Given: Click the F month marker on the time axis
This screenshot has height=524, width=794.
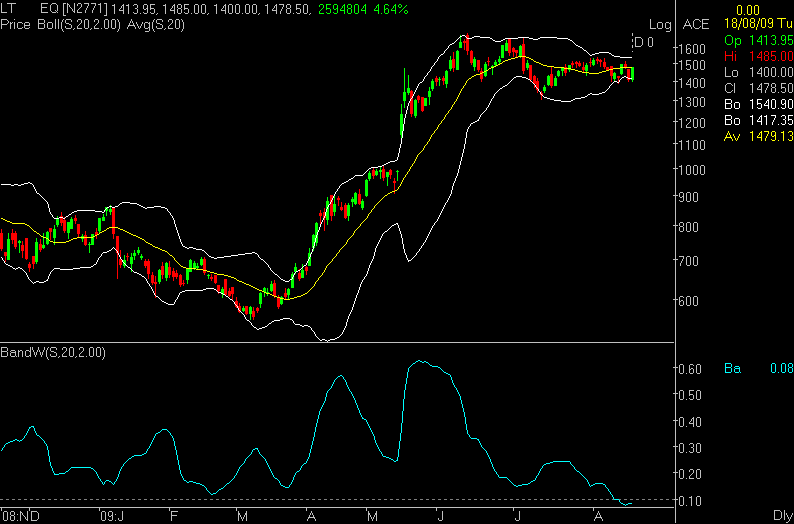Looking at the screenshot, I should coord(174,516).
